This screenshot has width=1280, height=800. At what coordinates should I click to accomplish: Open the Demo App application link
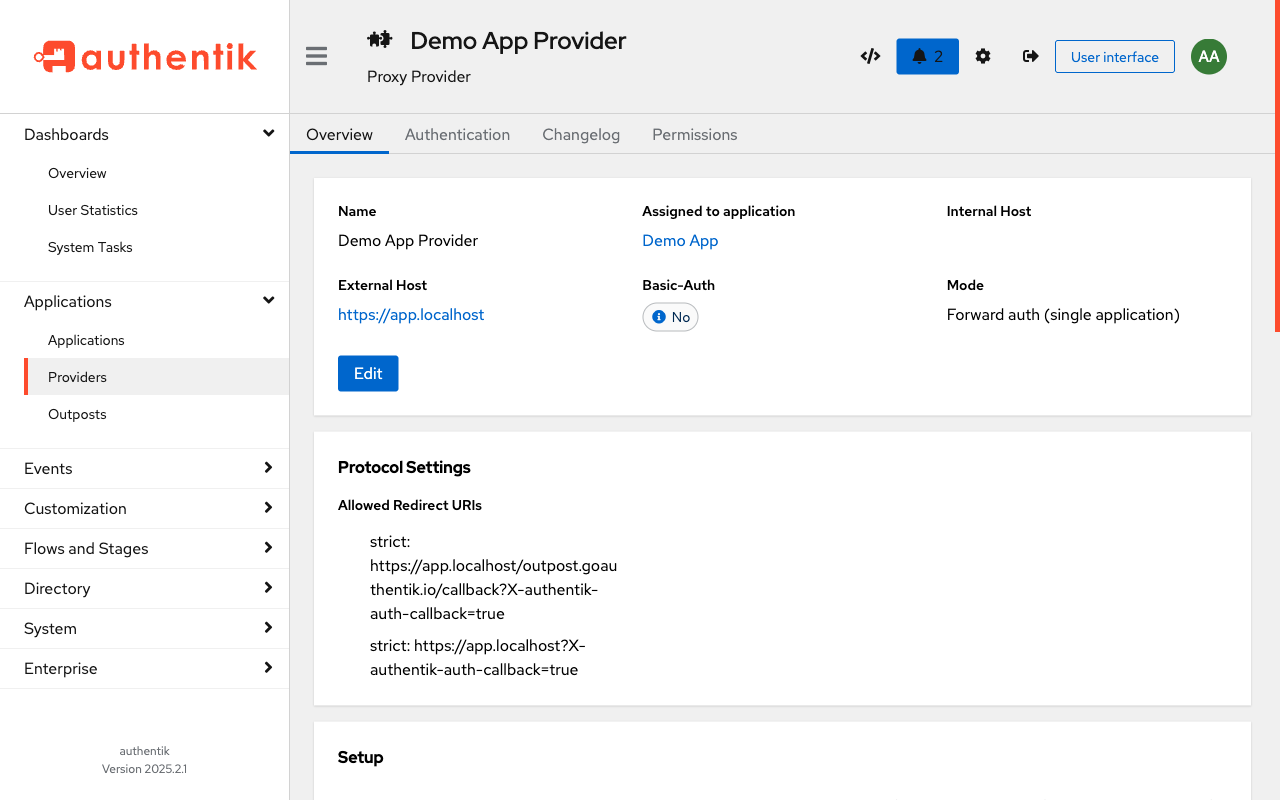pyautogui.click(x=680, y=240)
